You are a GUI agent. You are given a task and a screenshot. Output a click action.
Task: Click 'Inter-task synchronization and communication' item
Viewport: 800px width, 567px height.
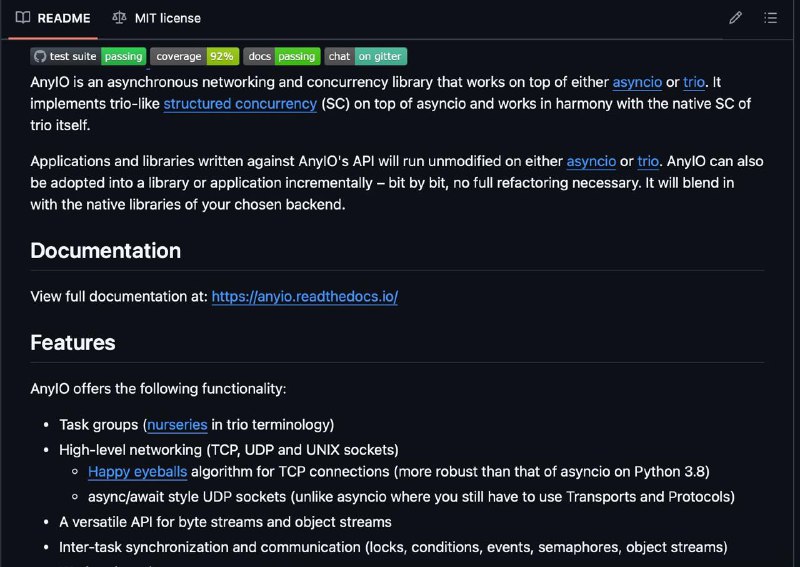(x=393, y=547)
